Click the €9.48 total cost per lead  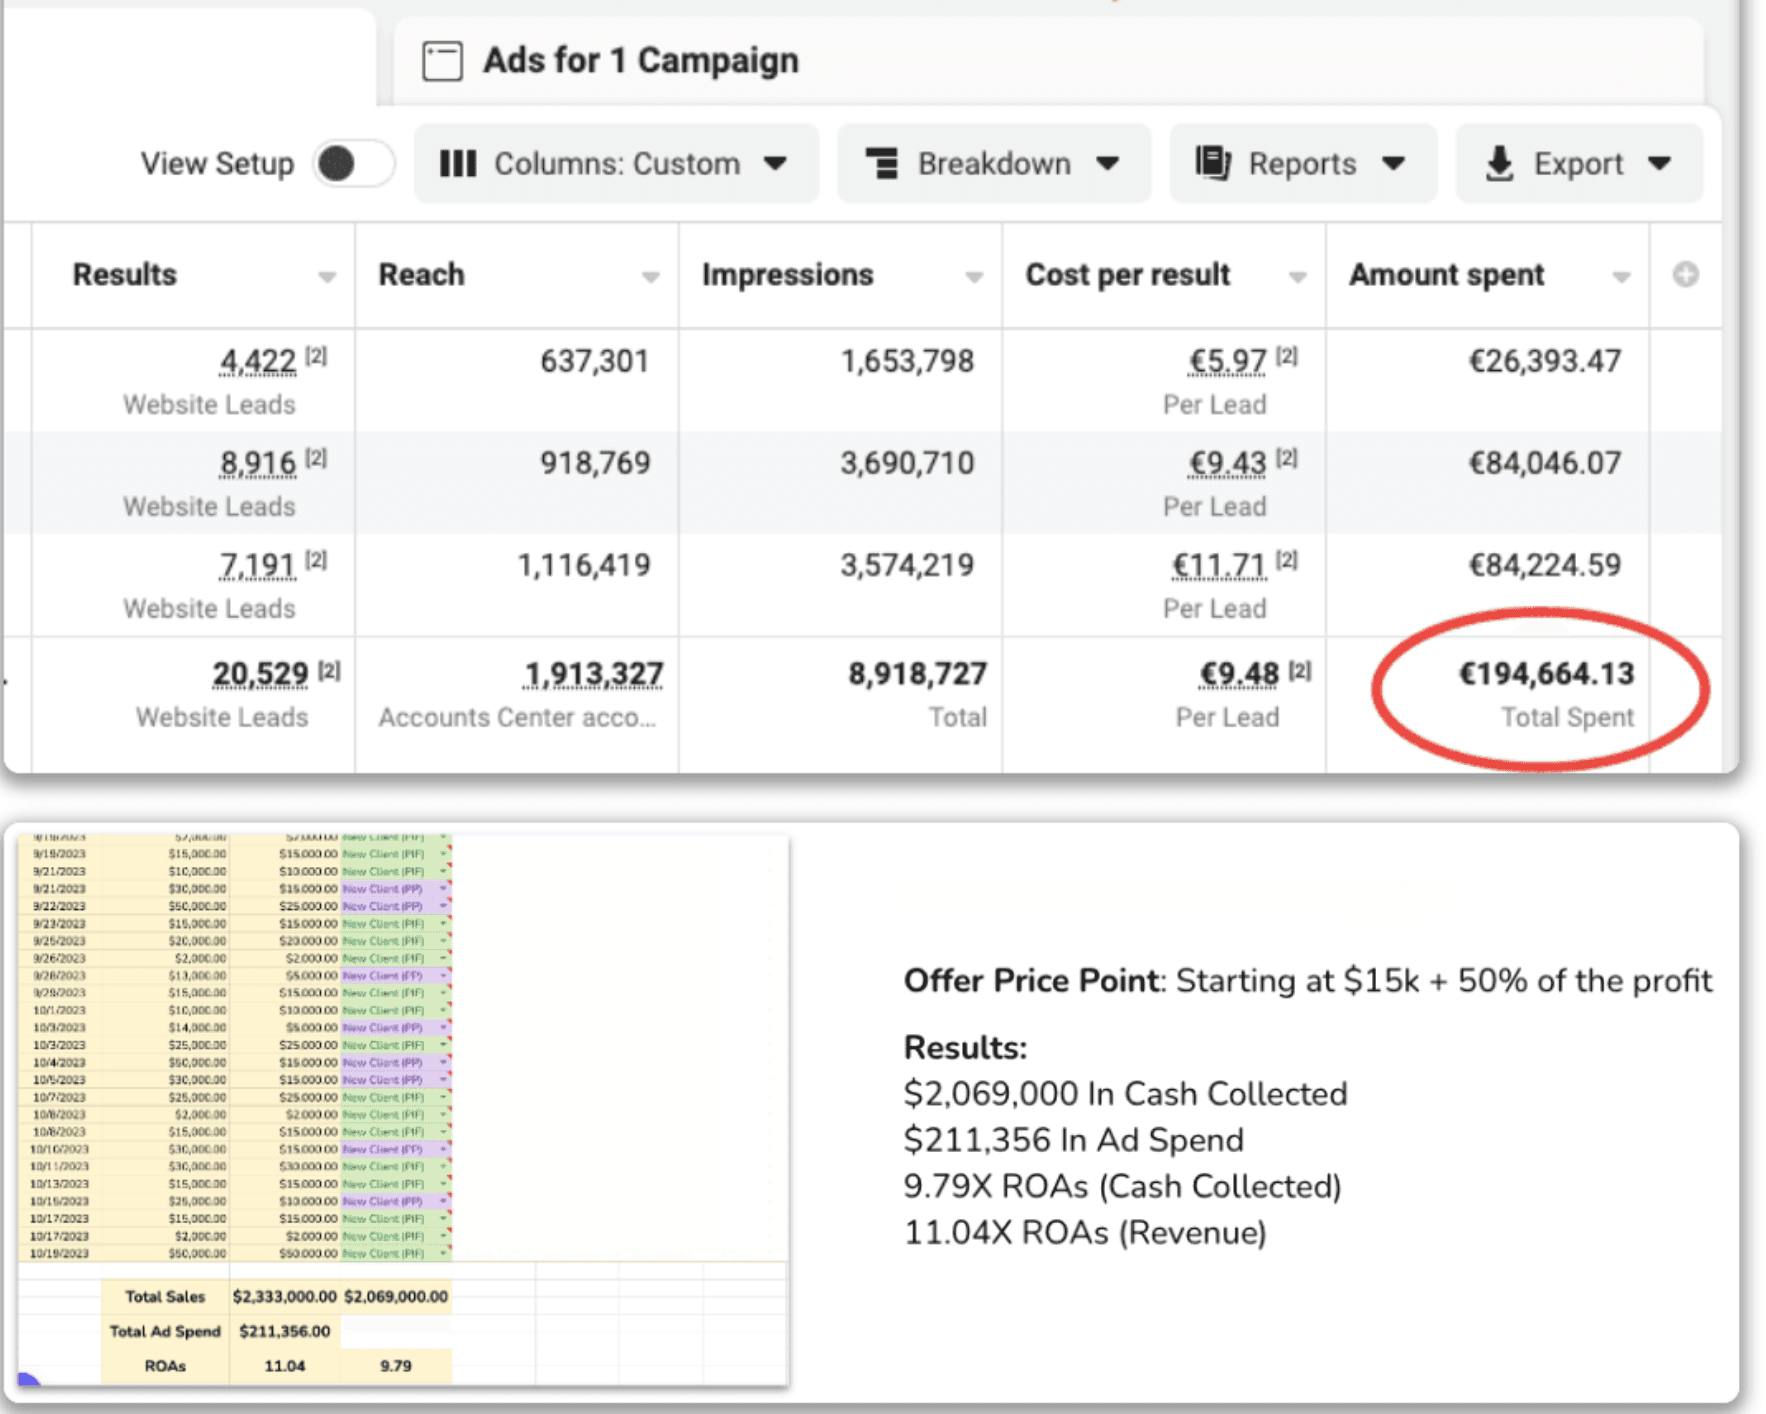click(1239, 675)
